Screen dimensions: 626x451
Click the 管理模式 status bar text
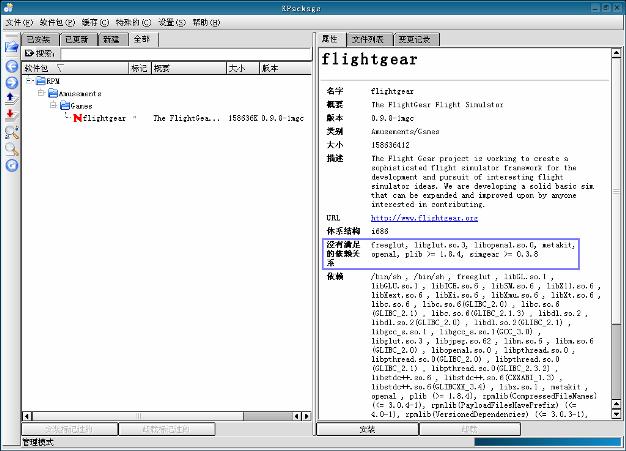[x=38, y=442]
